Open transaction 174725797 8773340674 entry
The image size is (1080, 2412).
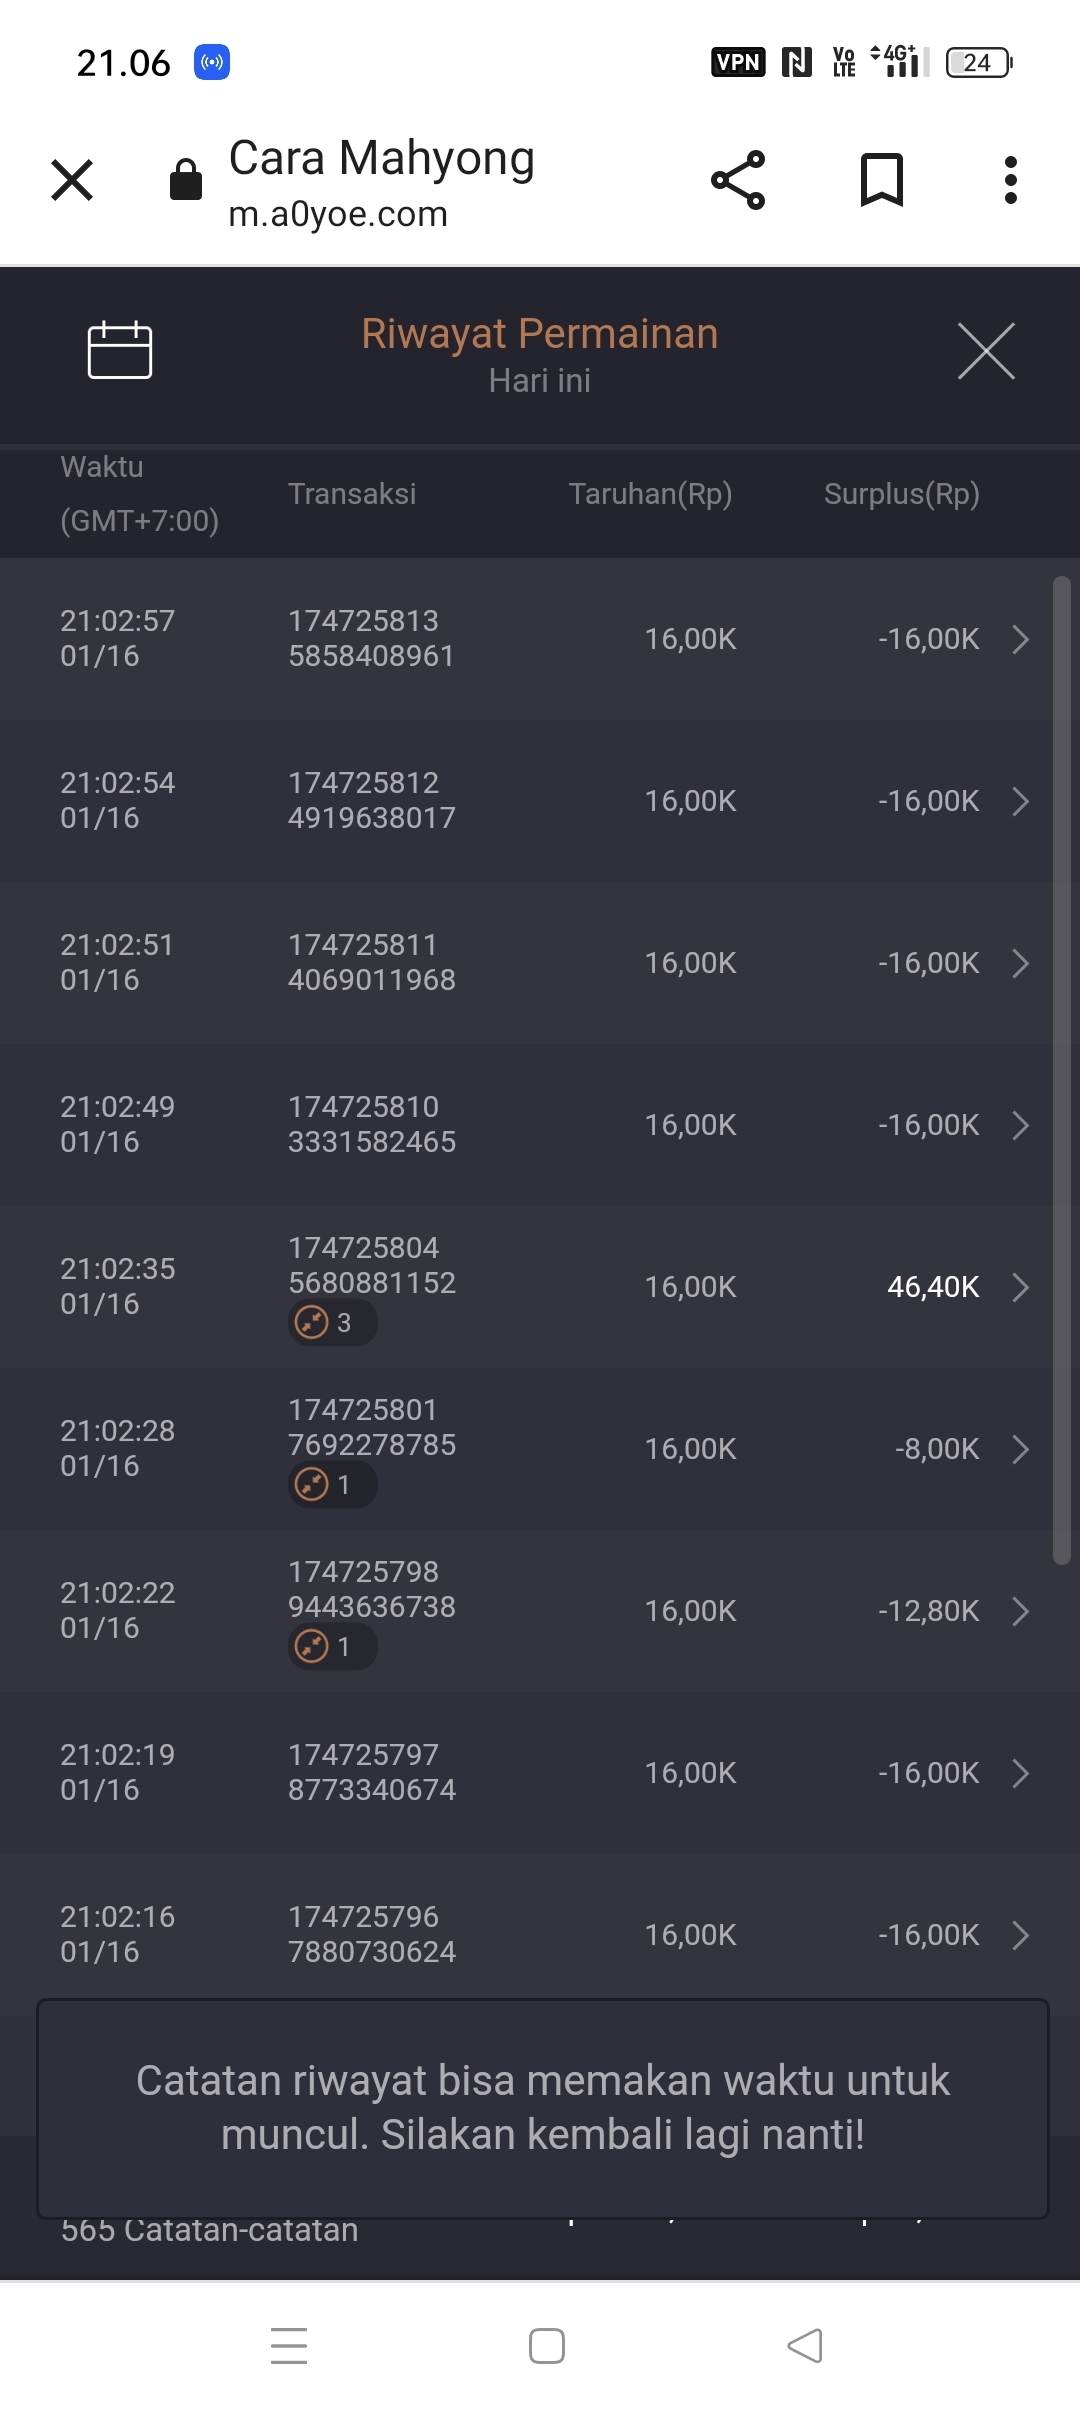point(371,1772)
